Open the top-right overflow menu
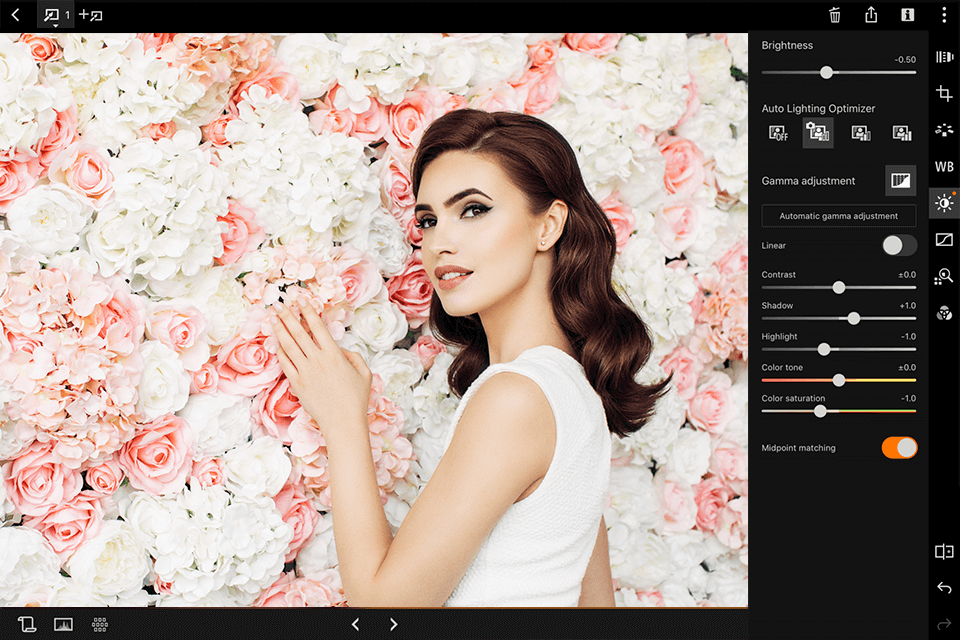The width and height of the screenshot is (960, 640). tap(942, 15)
